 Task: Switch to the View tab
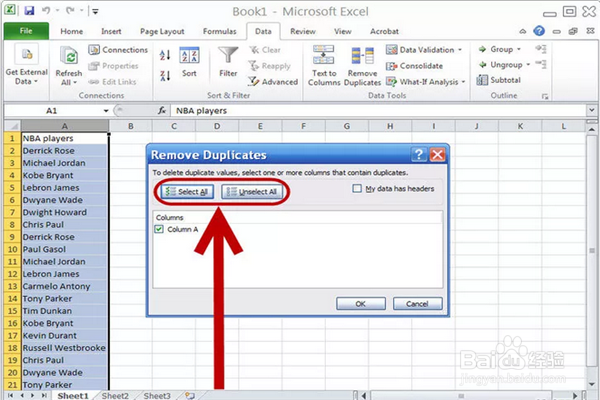[342, 31]
